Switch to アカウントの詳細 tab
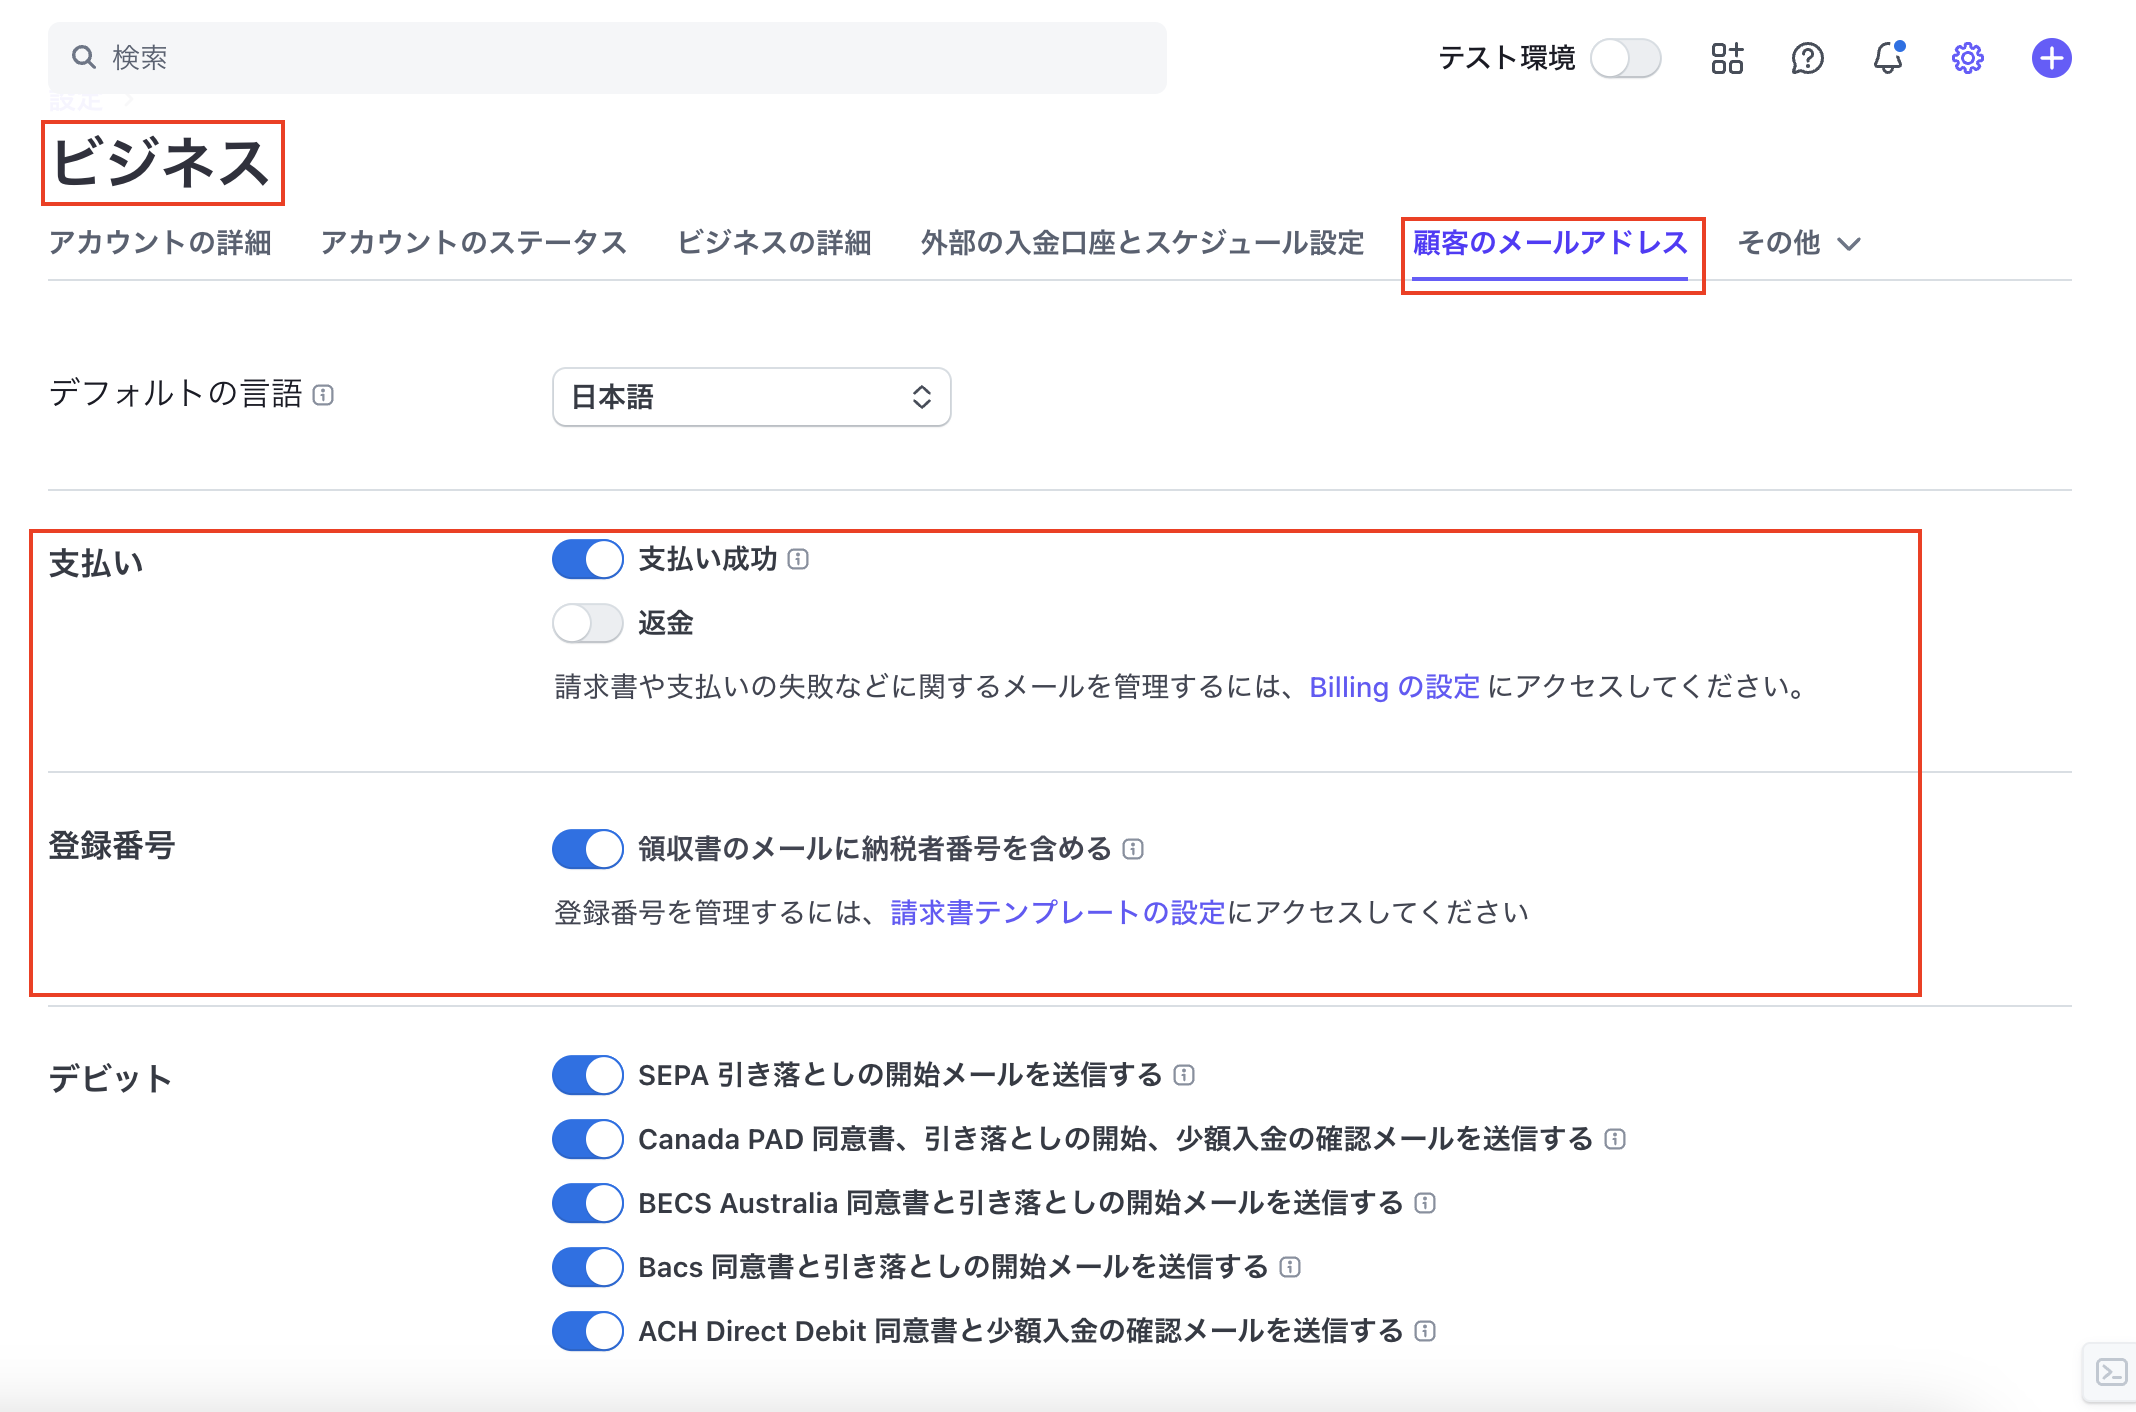The height and width of the screenshot is (1412, 2136). (x=160, y=243)
